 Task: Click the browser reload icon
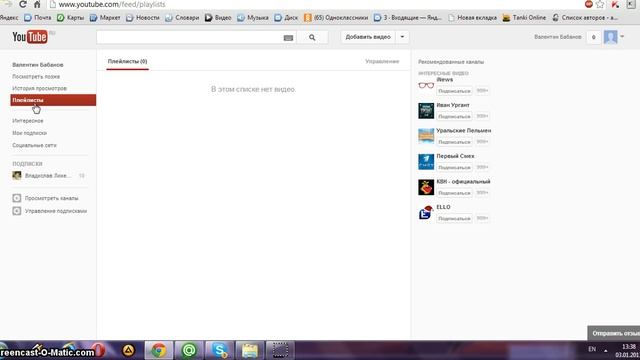click(22, 4)
